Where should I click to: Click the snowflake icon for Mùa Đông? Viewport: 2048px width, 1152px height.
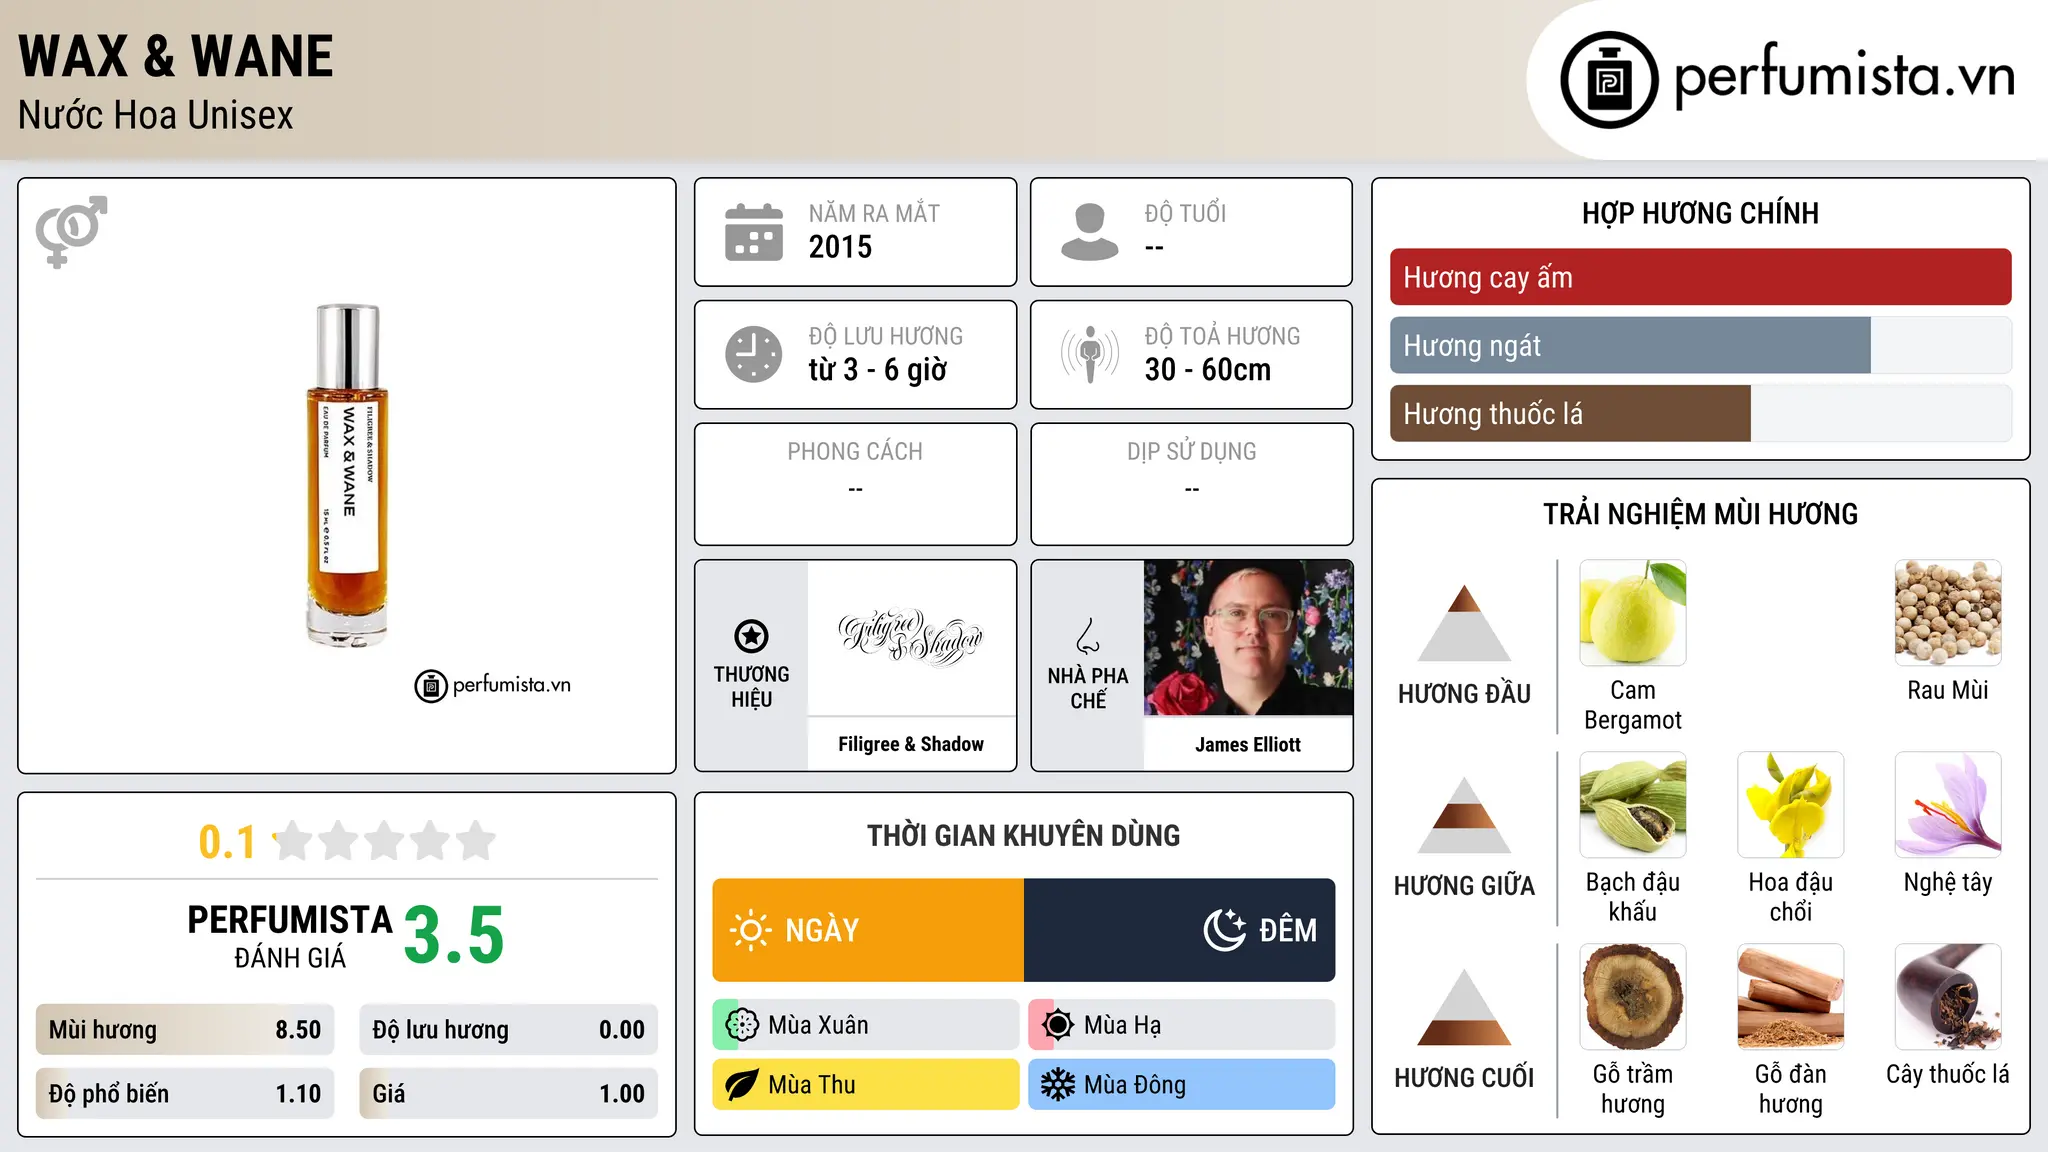point(1058,1085)
